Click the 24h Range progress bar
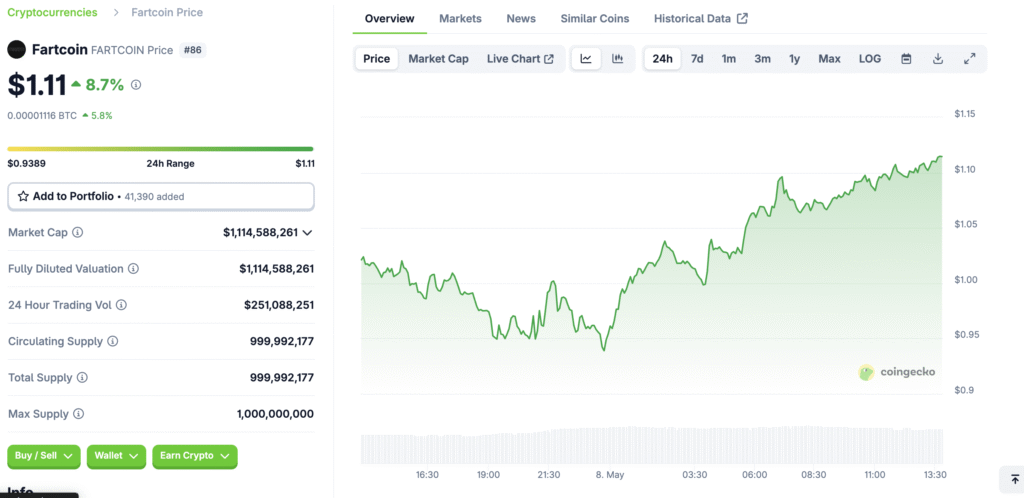 point(160,149)
